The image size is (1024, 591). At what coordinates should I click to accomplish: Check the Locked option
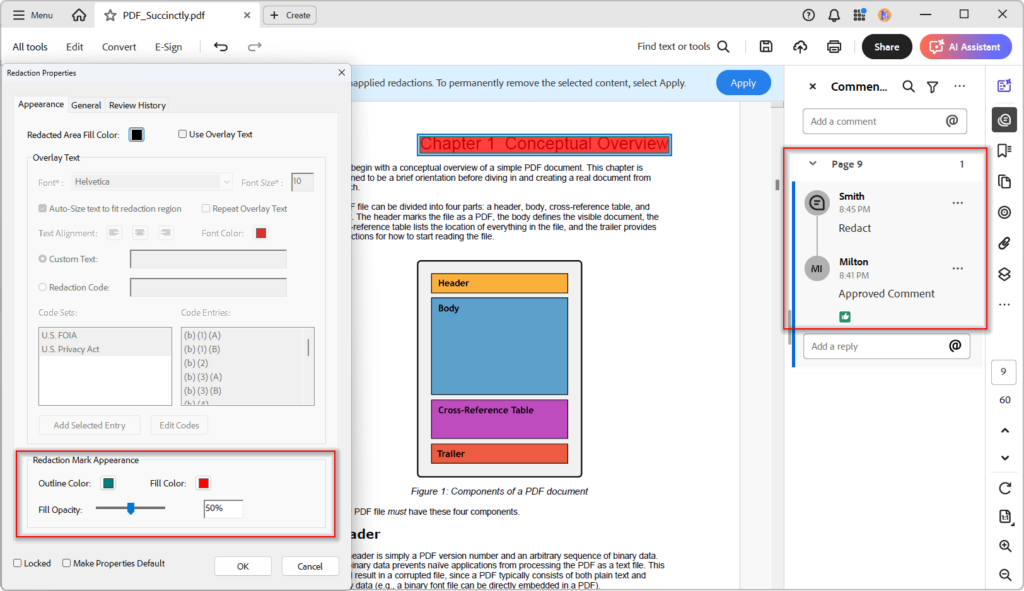(17, 563)
